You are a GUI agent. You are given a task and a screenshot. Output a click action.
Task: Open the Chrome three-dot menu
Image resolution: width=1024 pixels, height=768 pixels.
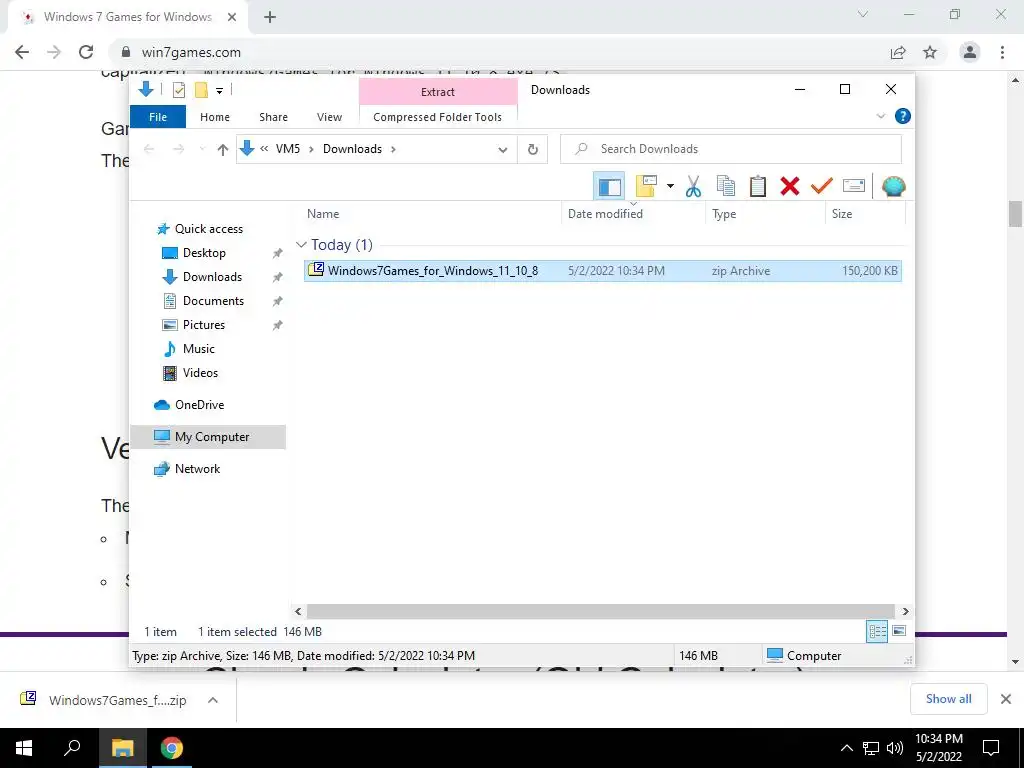point(1002,52)
